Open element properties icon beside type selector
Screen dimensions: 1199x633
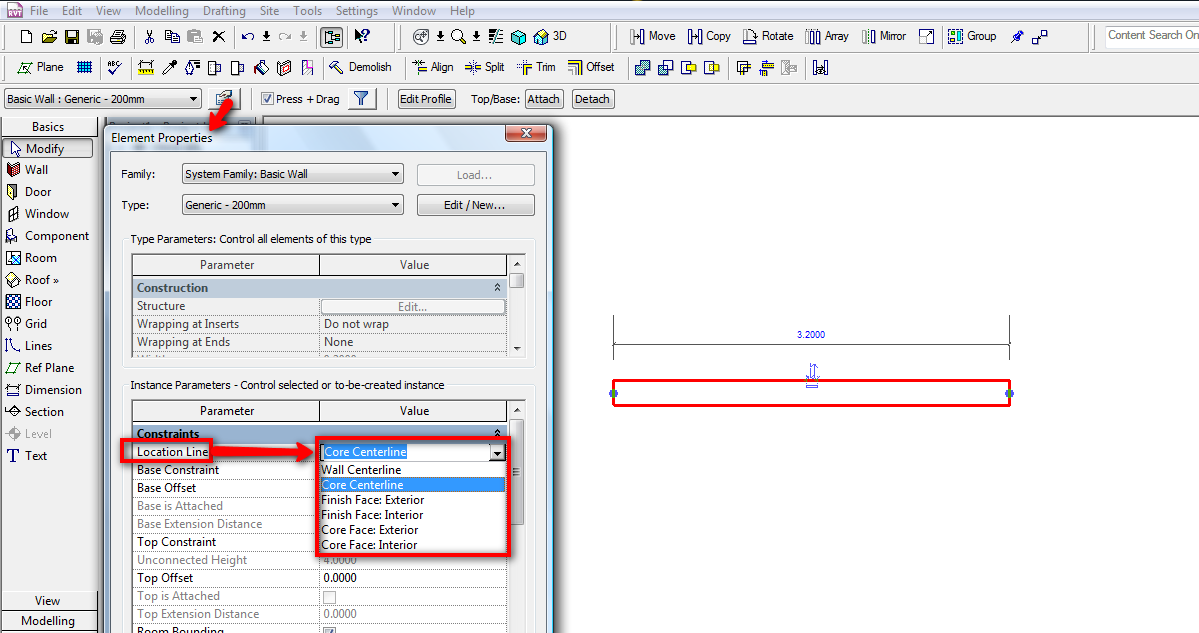pos(223,99)
